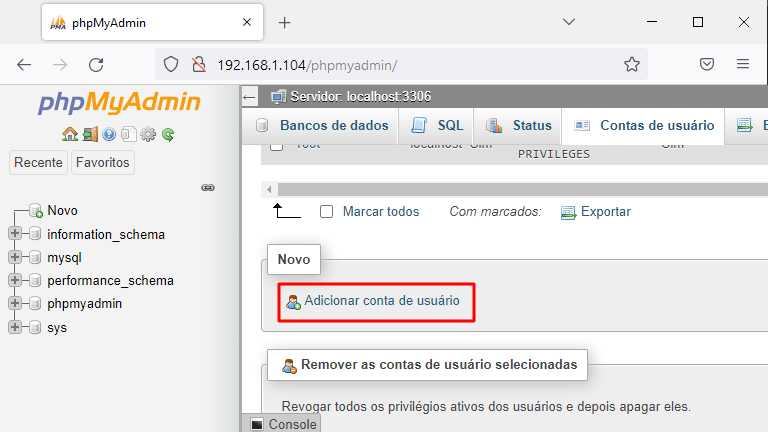Click the Marcar todos label

coord(381,212)
